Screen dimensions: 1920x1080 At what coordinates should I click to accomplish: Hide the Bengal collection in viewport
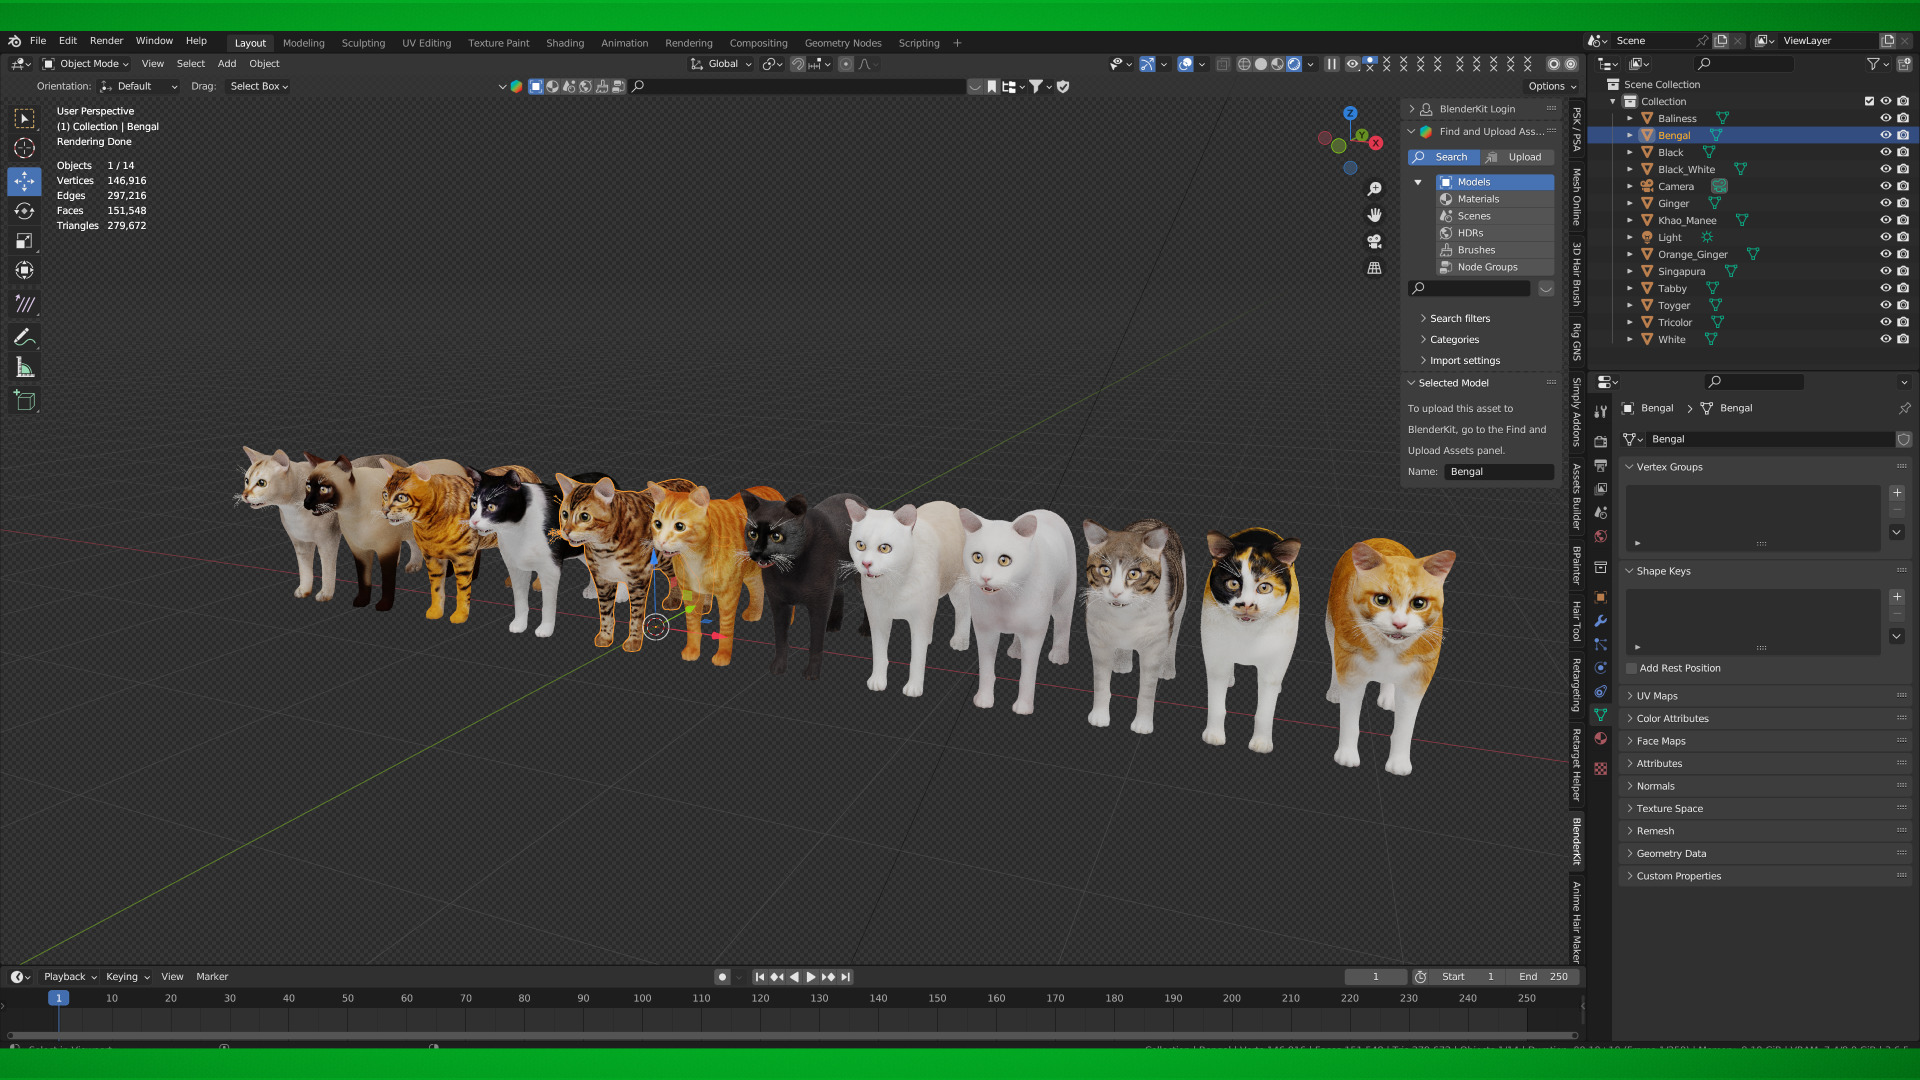(1885, 135)
